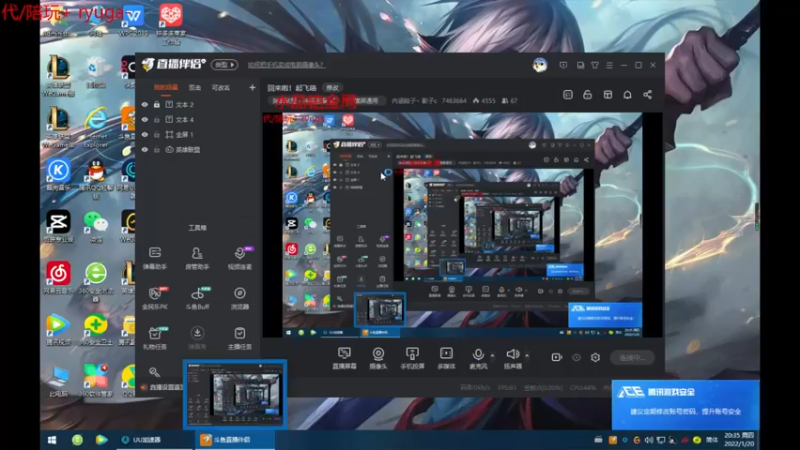Expand the speaker volume arrow

coord(527,355)
